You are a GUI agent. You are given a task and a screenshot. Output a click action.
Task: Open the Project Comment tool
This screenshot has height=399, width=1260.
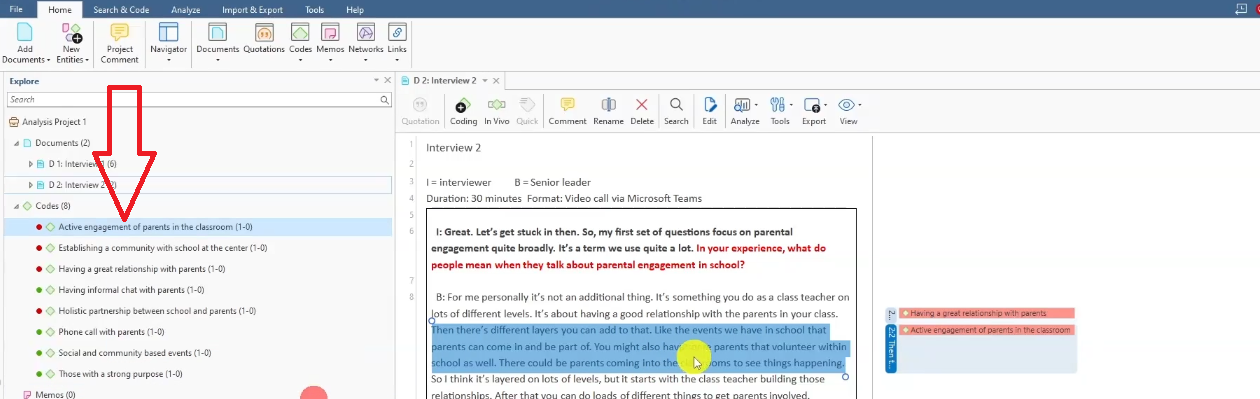pyautogui.click(x=120, y=44)
